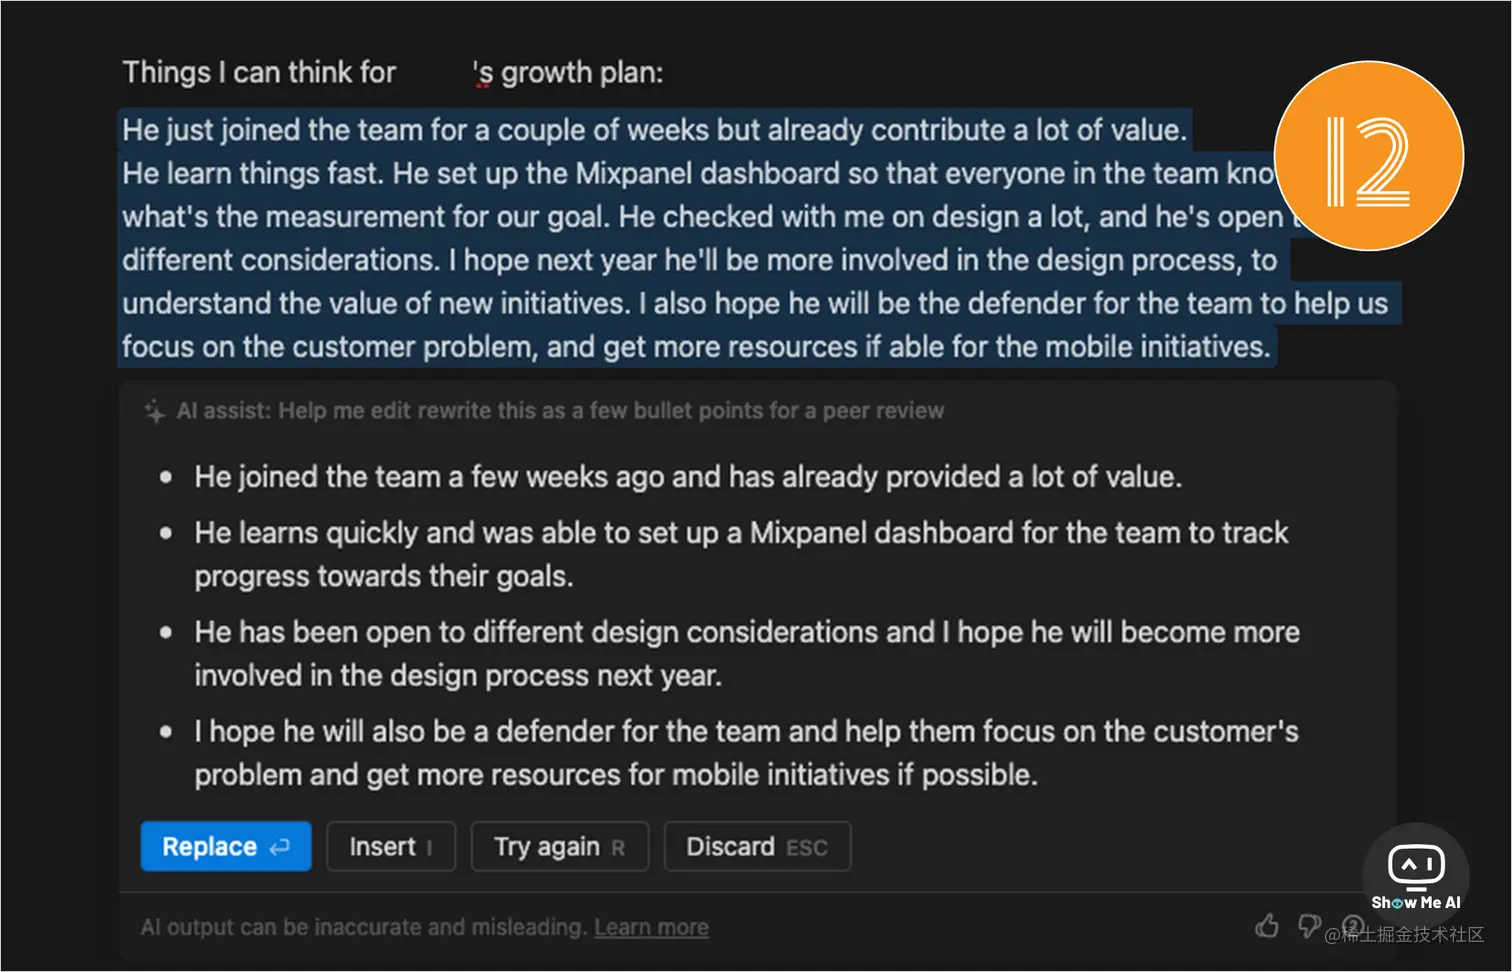Click the bullet about mobile initiatives
Viewport: 1512px width, 972px height.
click(746, 753)
